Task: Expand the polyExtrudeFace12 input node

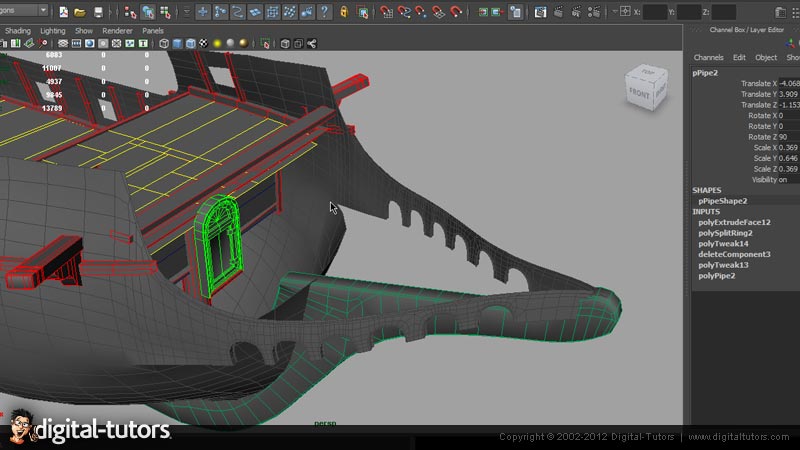Action: (x=734, y=222)
